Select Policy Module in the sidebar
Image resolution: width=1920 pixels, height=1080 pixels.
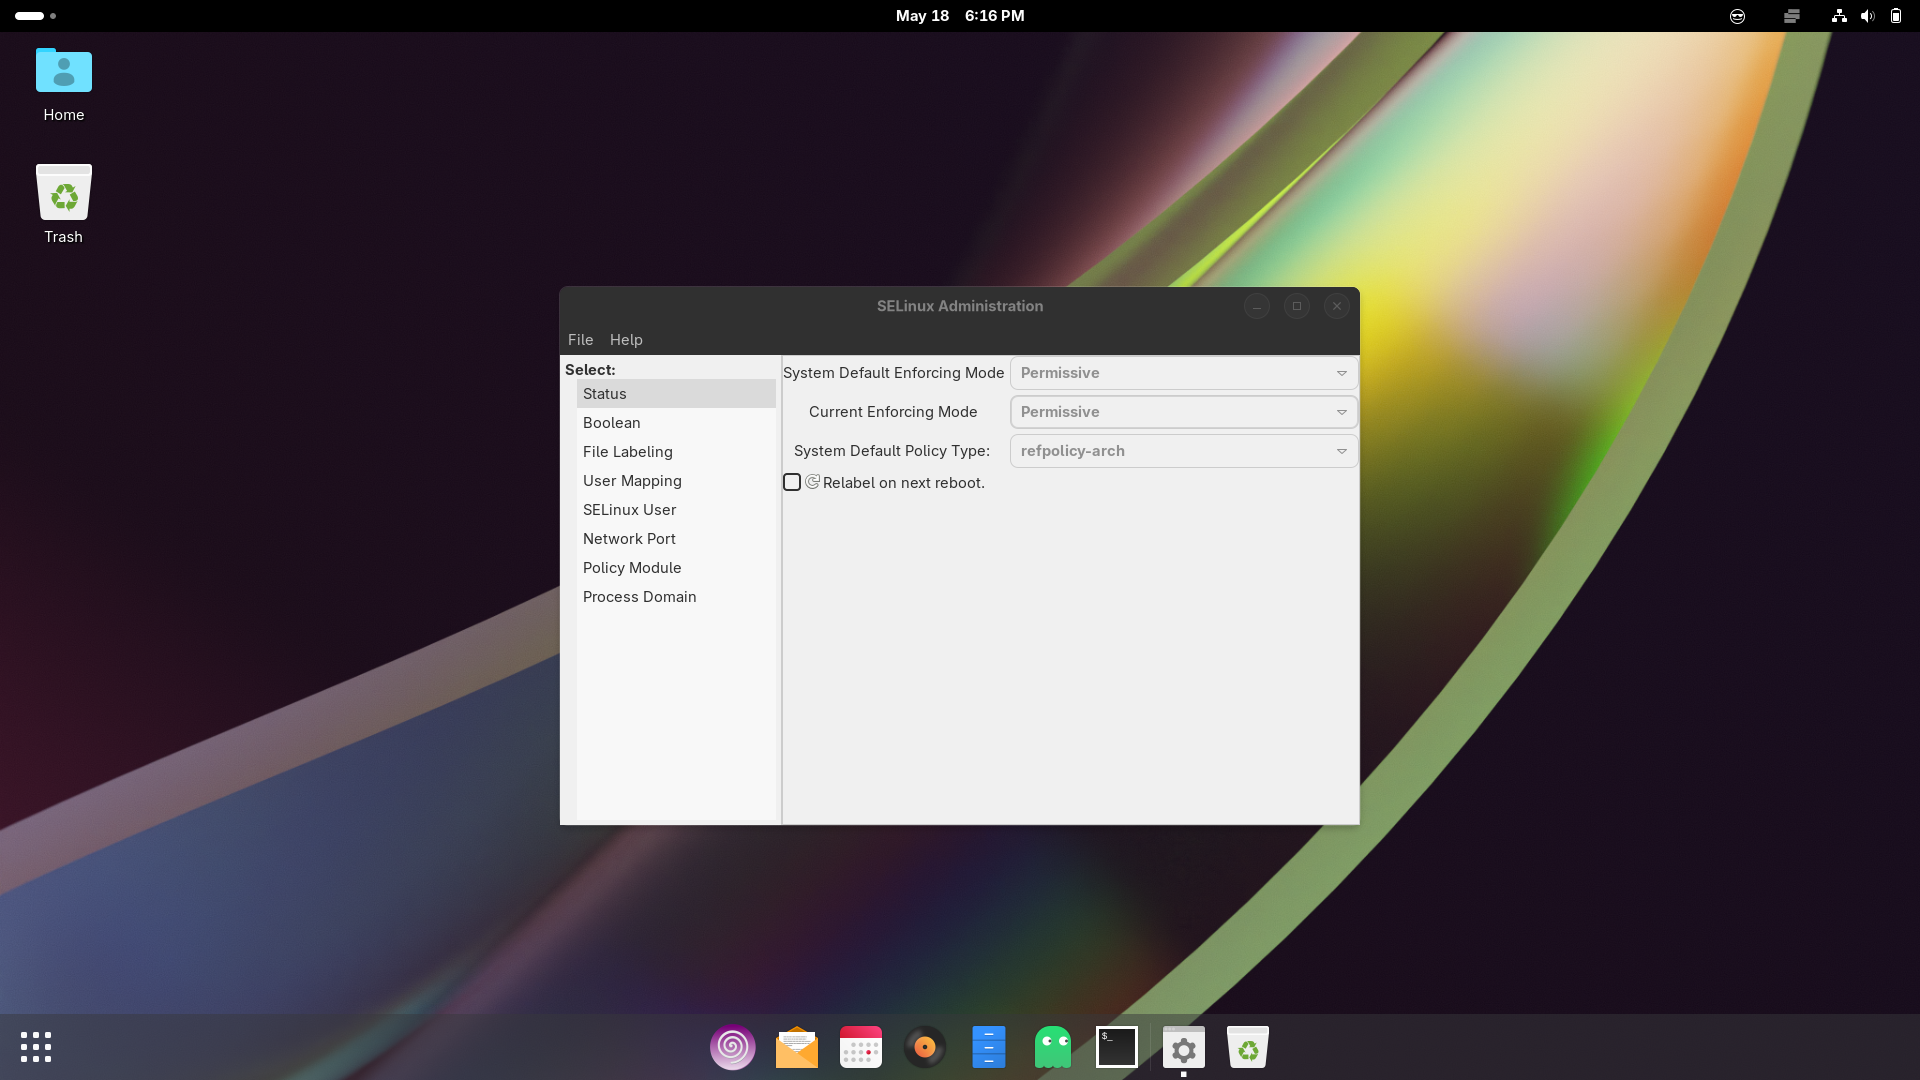pyautogui.click(x=676, y=568)
